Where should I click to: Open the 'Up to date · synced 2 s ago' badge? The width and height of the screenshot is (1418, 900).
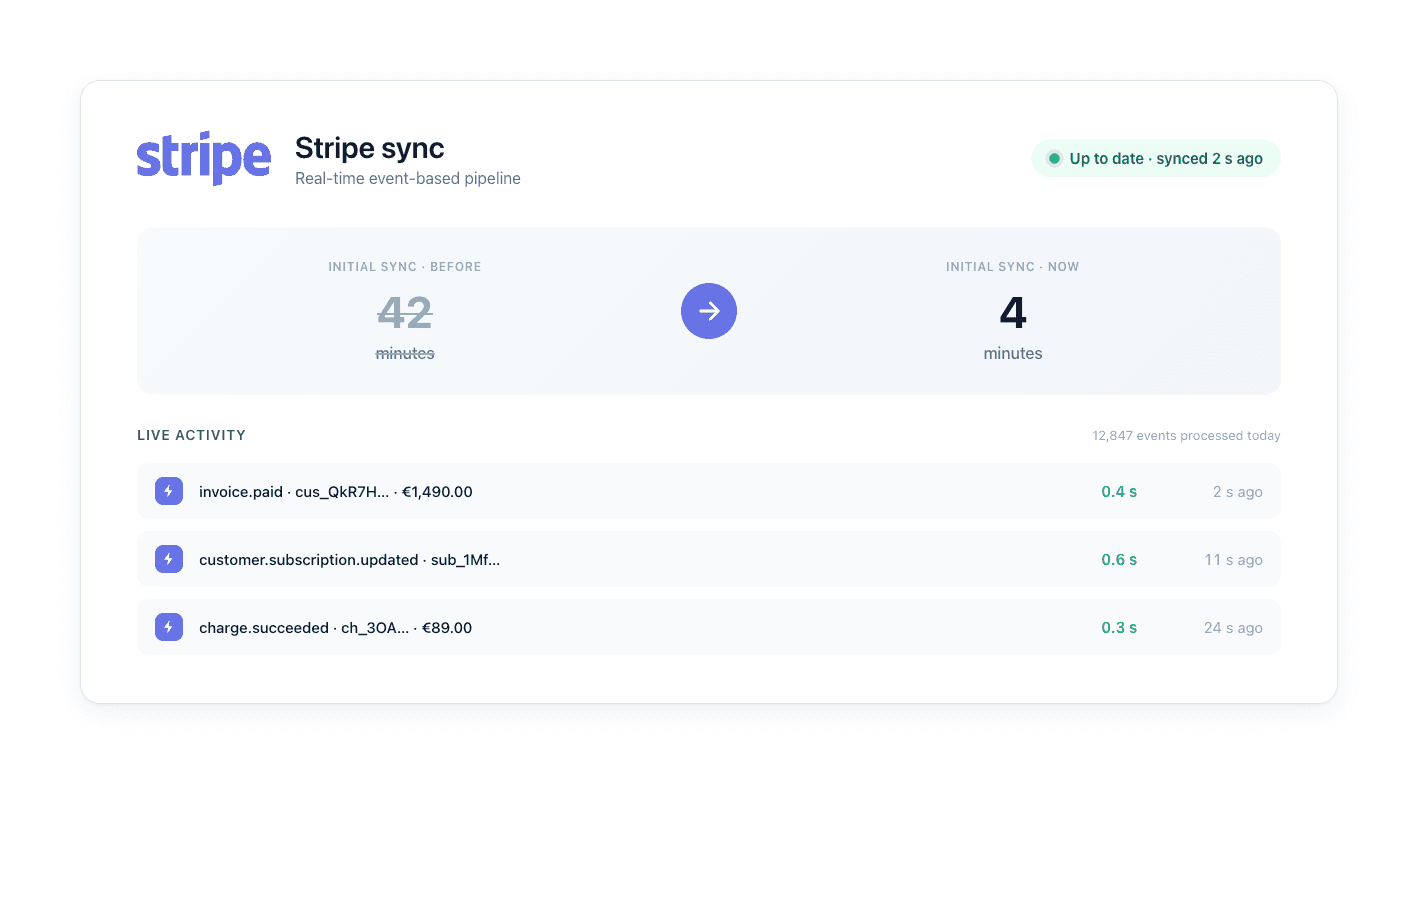(1156, 158)
